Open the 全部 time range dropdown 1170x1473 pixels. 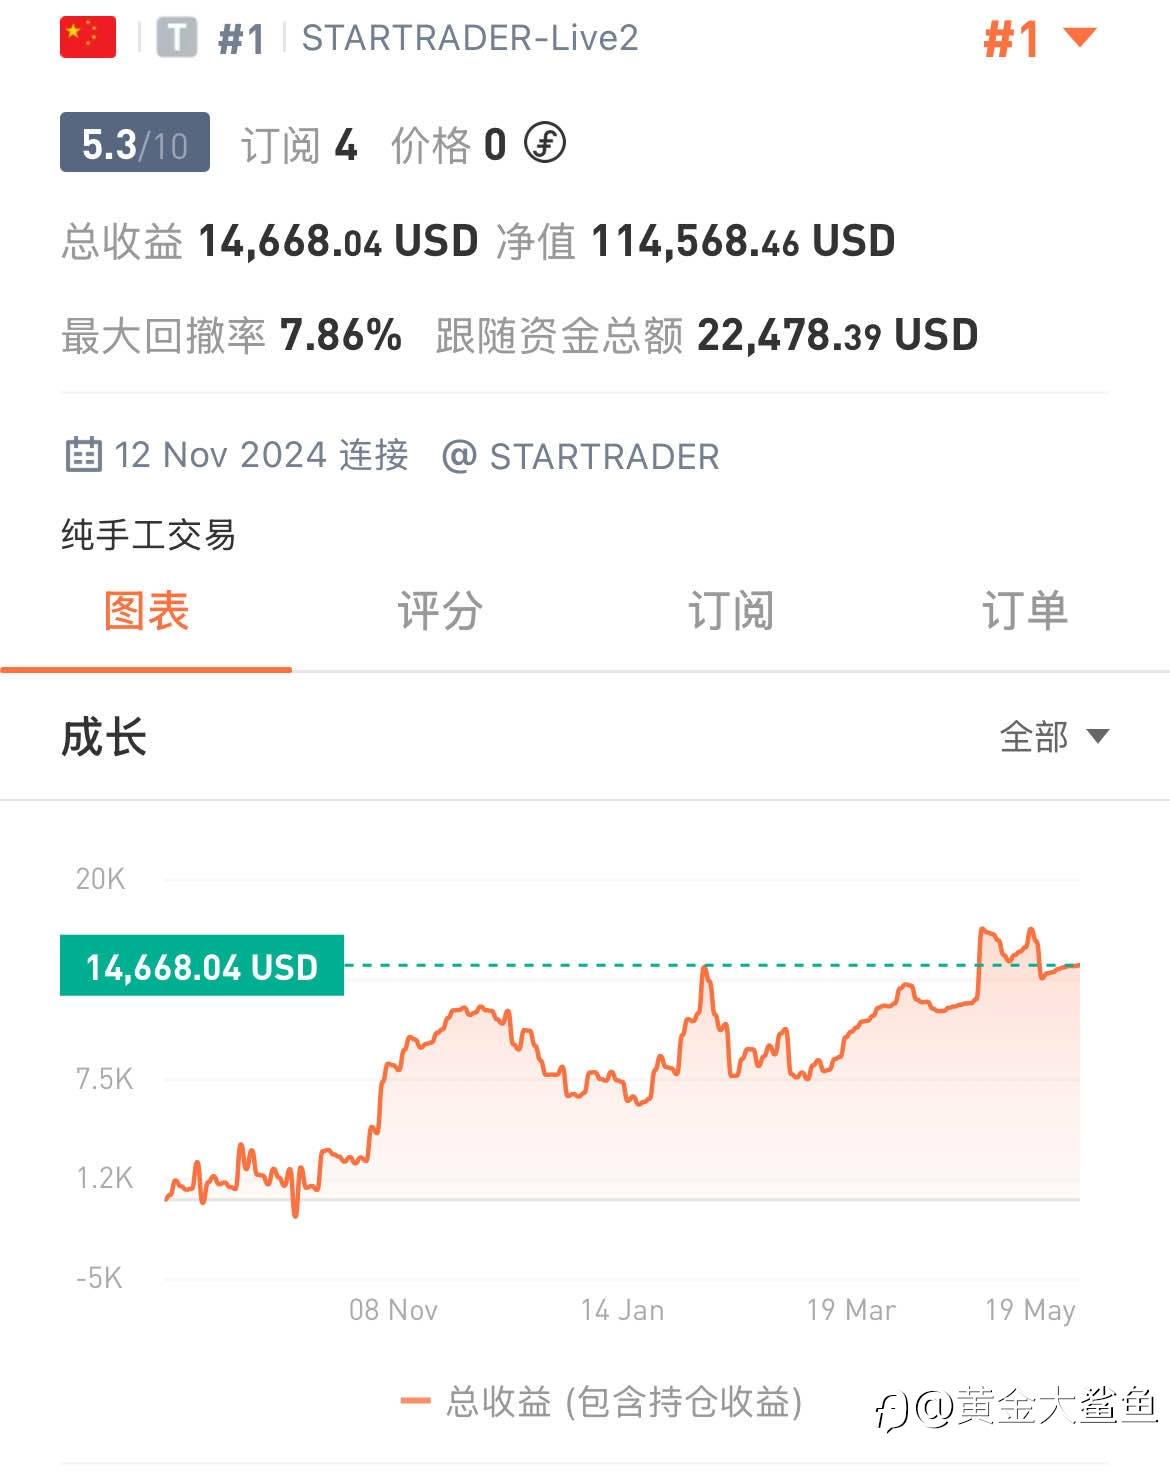1053,737
